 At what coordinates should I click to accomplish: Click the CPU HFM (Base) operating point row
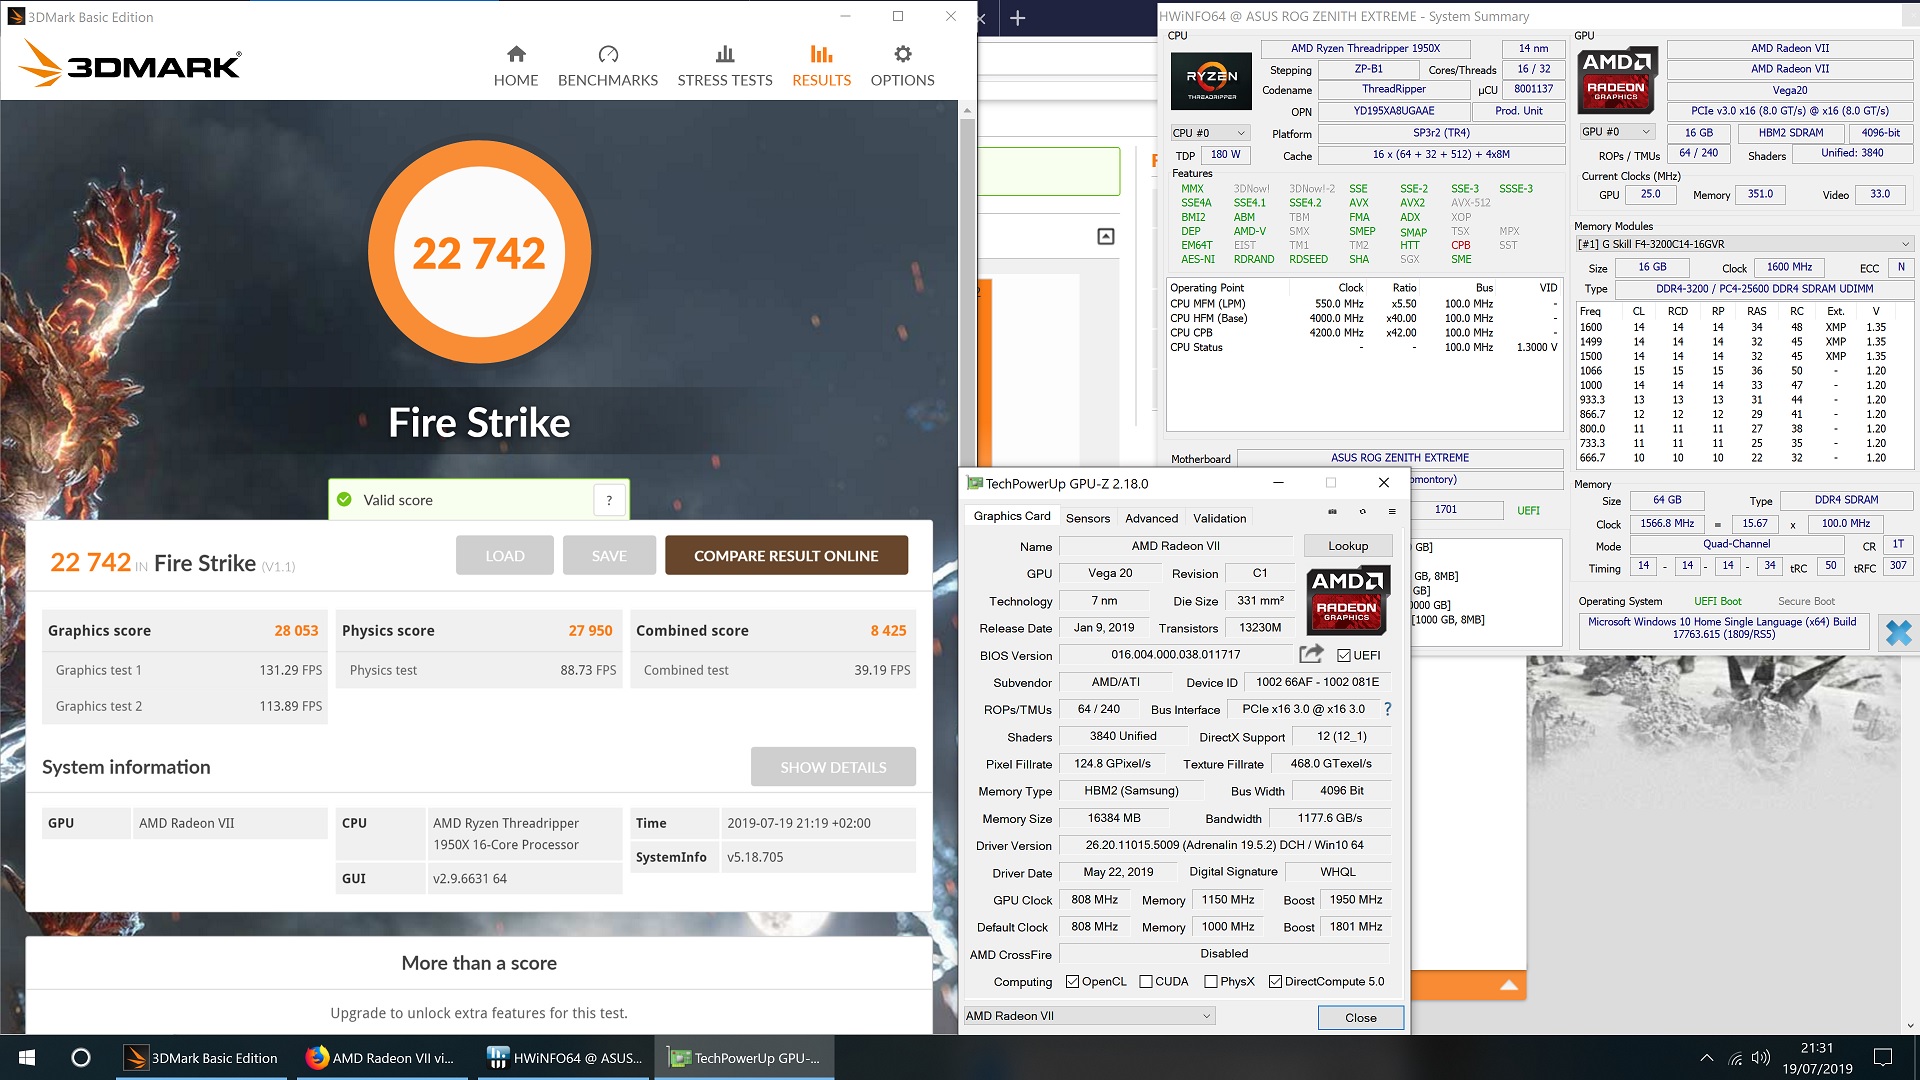click(1363, 318)
